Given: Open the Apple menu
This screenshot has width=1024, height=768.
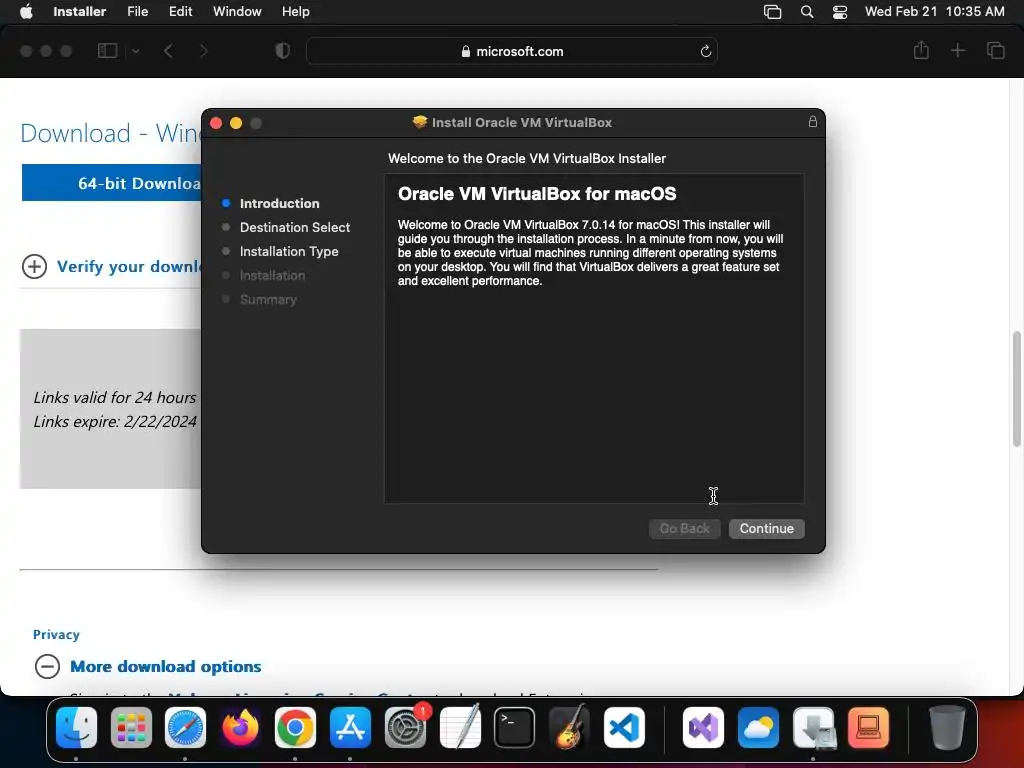Looking at the screenshot, I should [26, 11].
